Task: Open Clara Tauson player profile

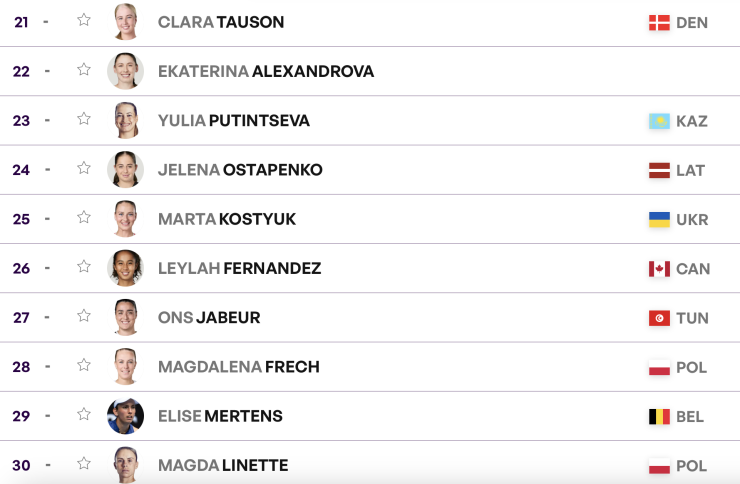Action: click(221, 22)
